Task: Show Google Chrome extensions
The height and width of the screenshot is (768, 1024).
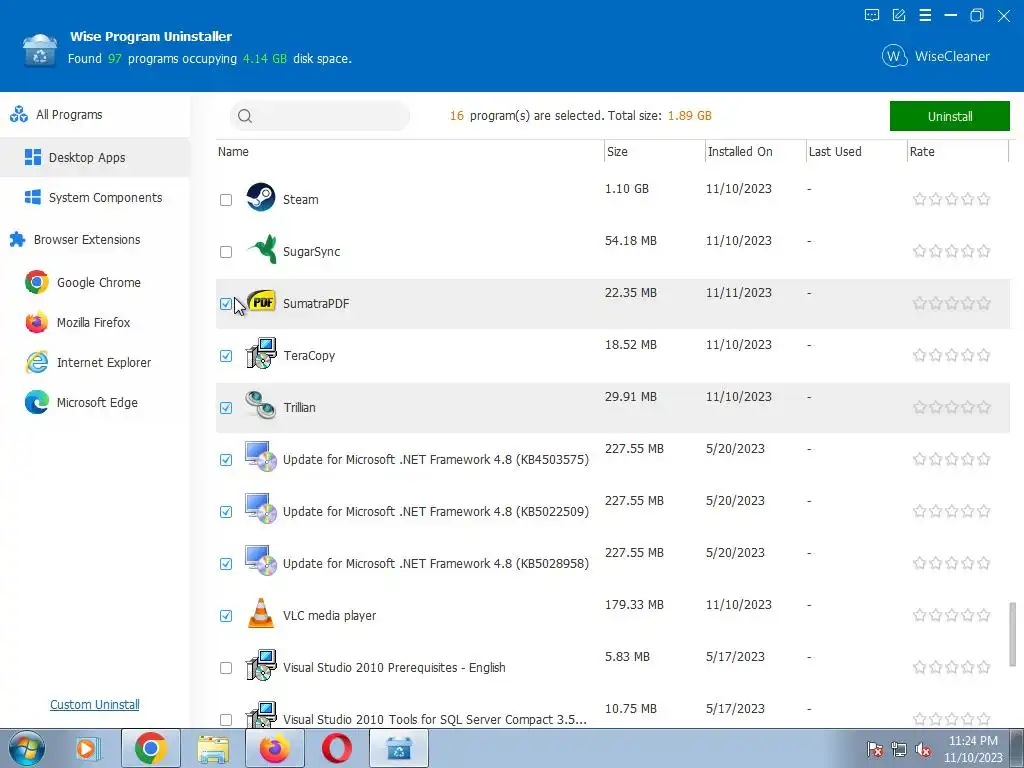Action: [95, 283]
